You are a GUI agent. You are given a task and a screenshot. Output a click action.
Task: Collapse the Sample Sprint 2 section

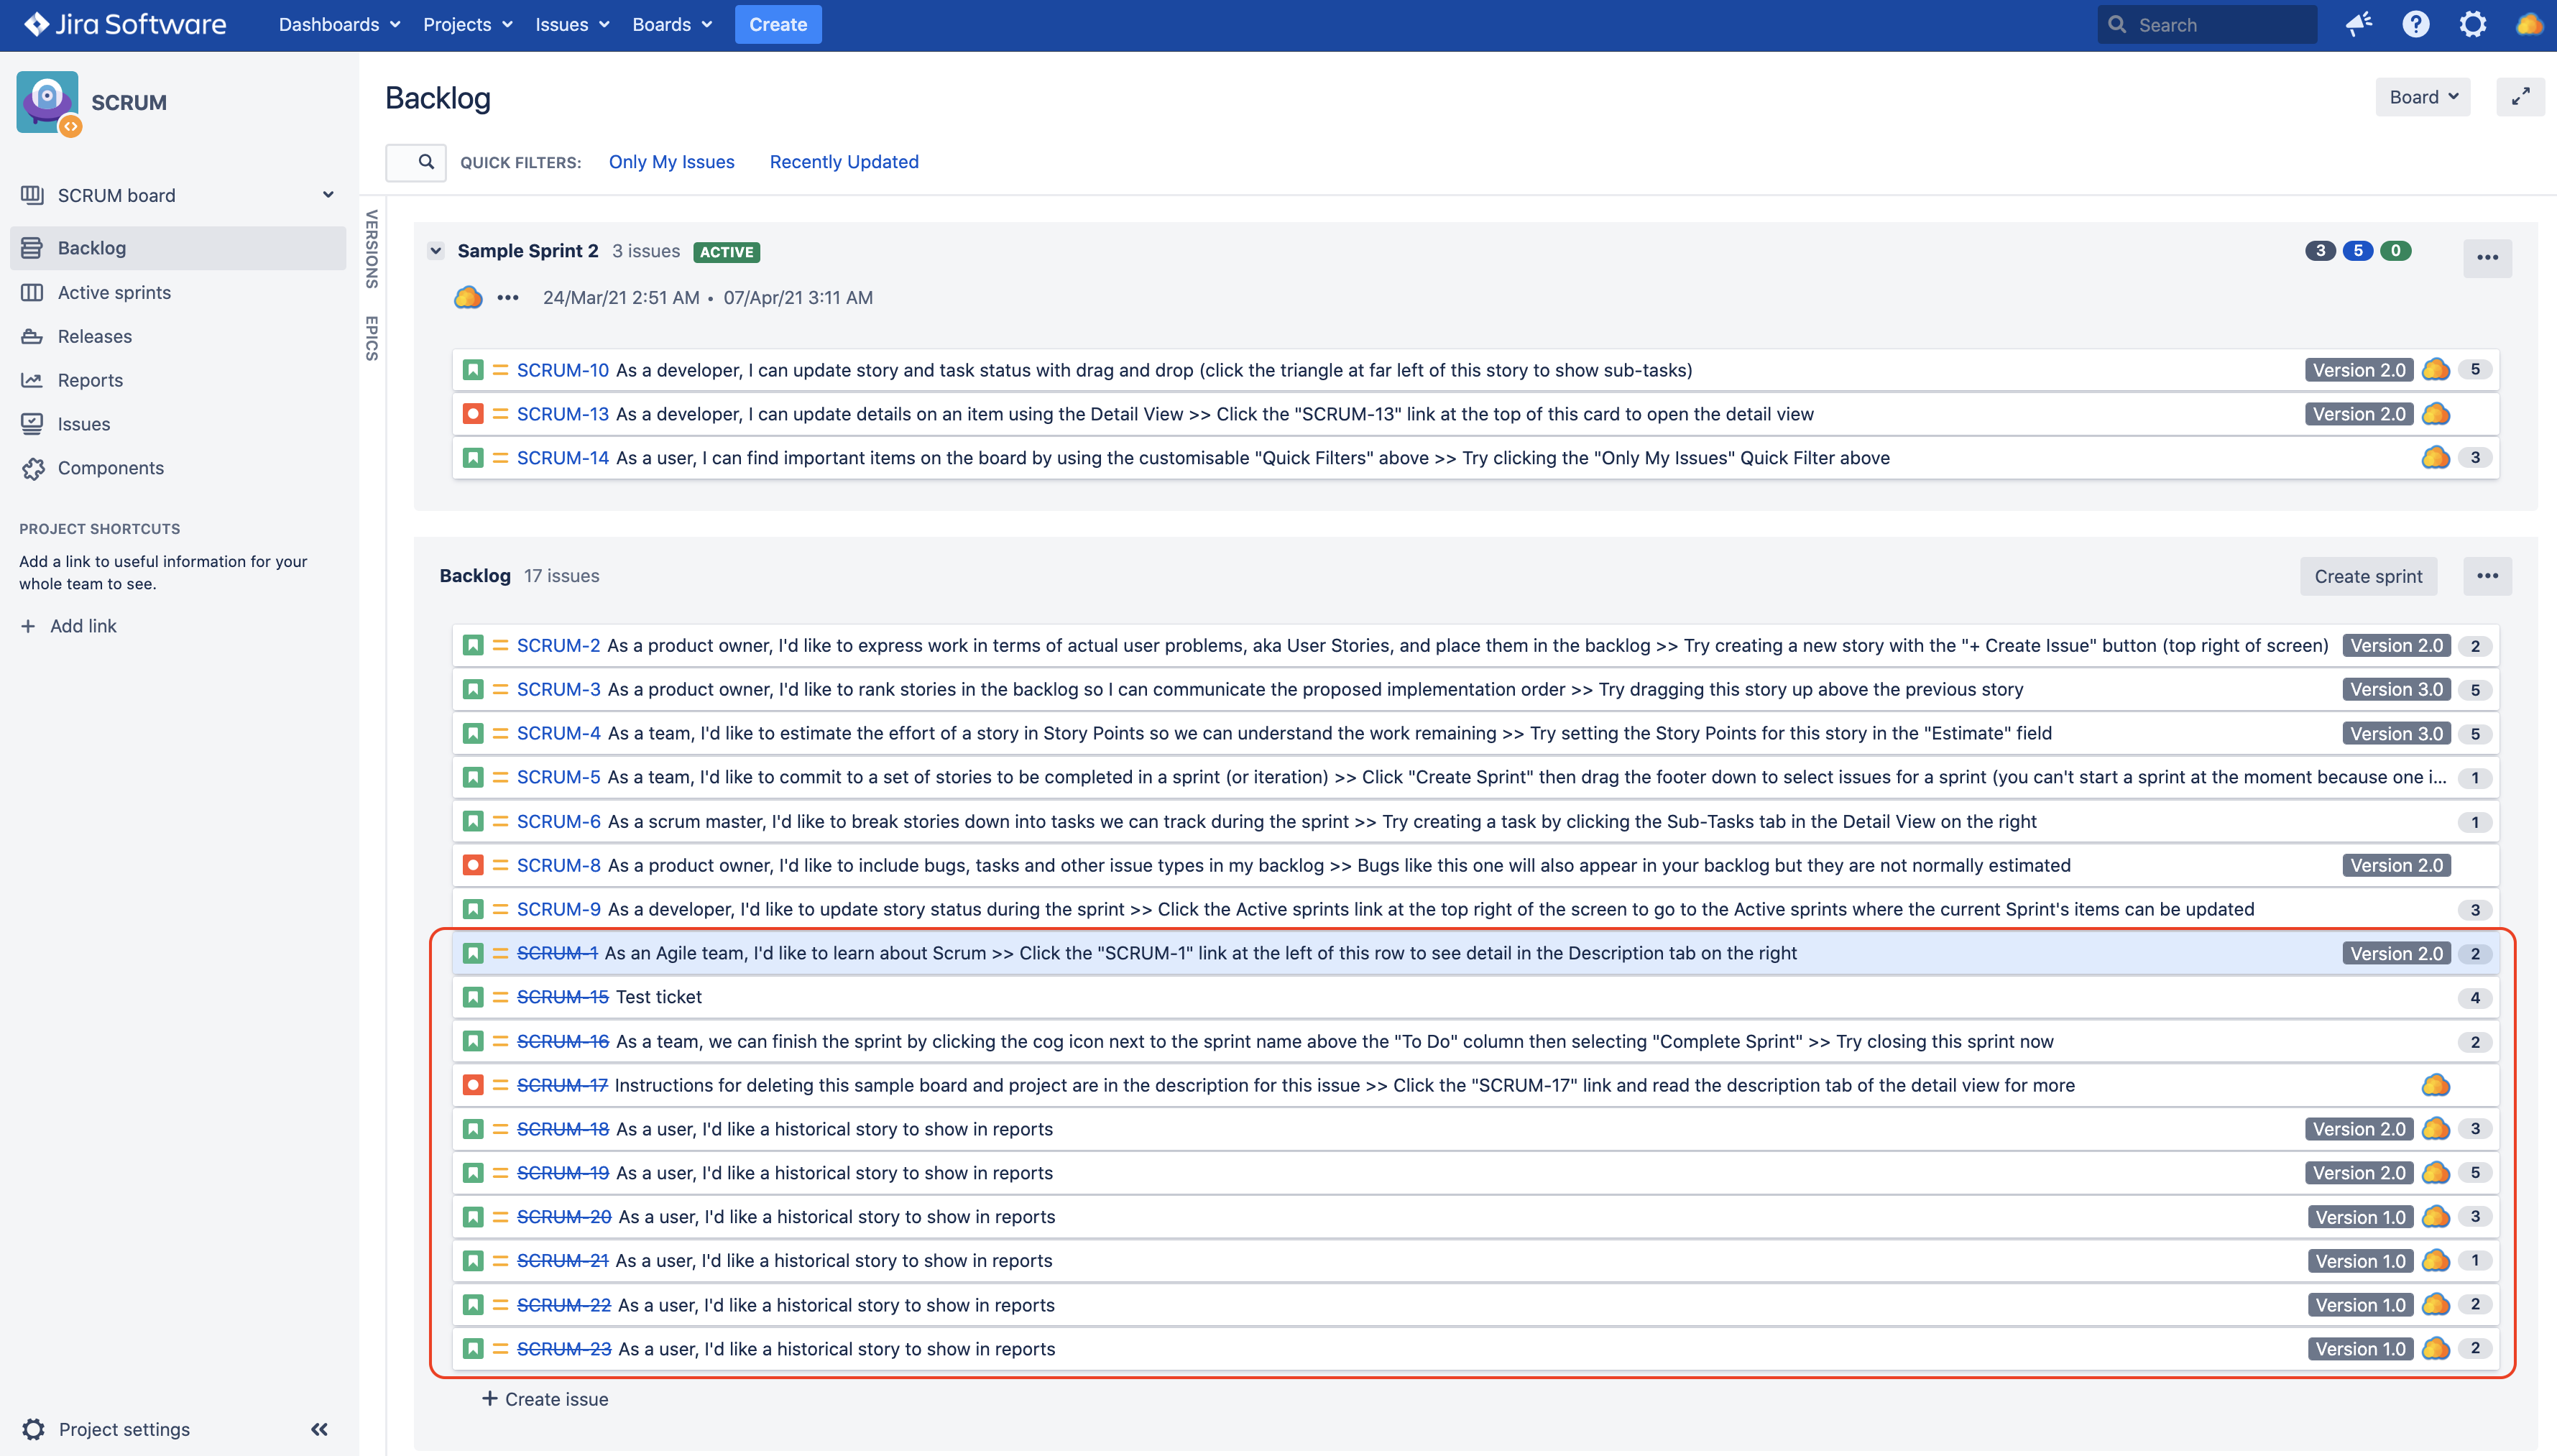click(434, 249)
